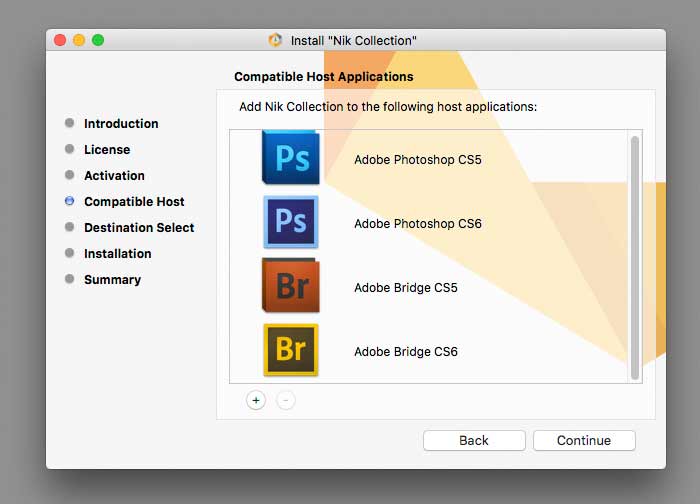Select the Adobe Bridge CS6 label
This screenshot has height=504, width=700.
tap(406, 352)
